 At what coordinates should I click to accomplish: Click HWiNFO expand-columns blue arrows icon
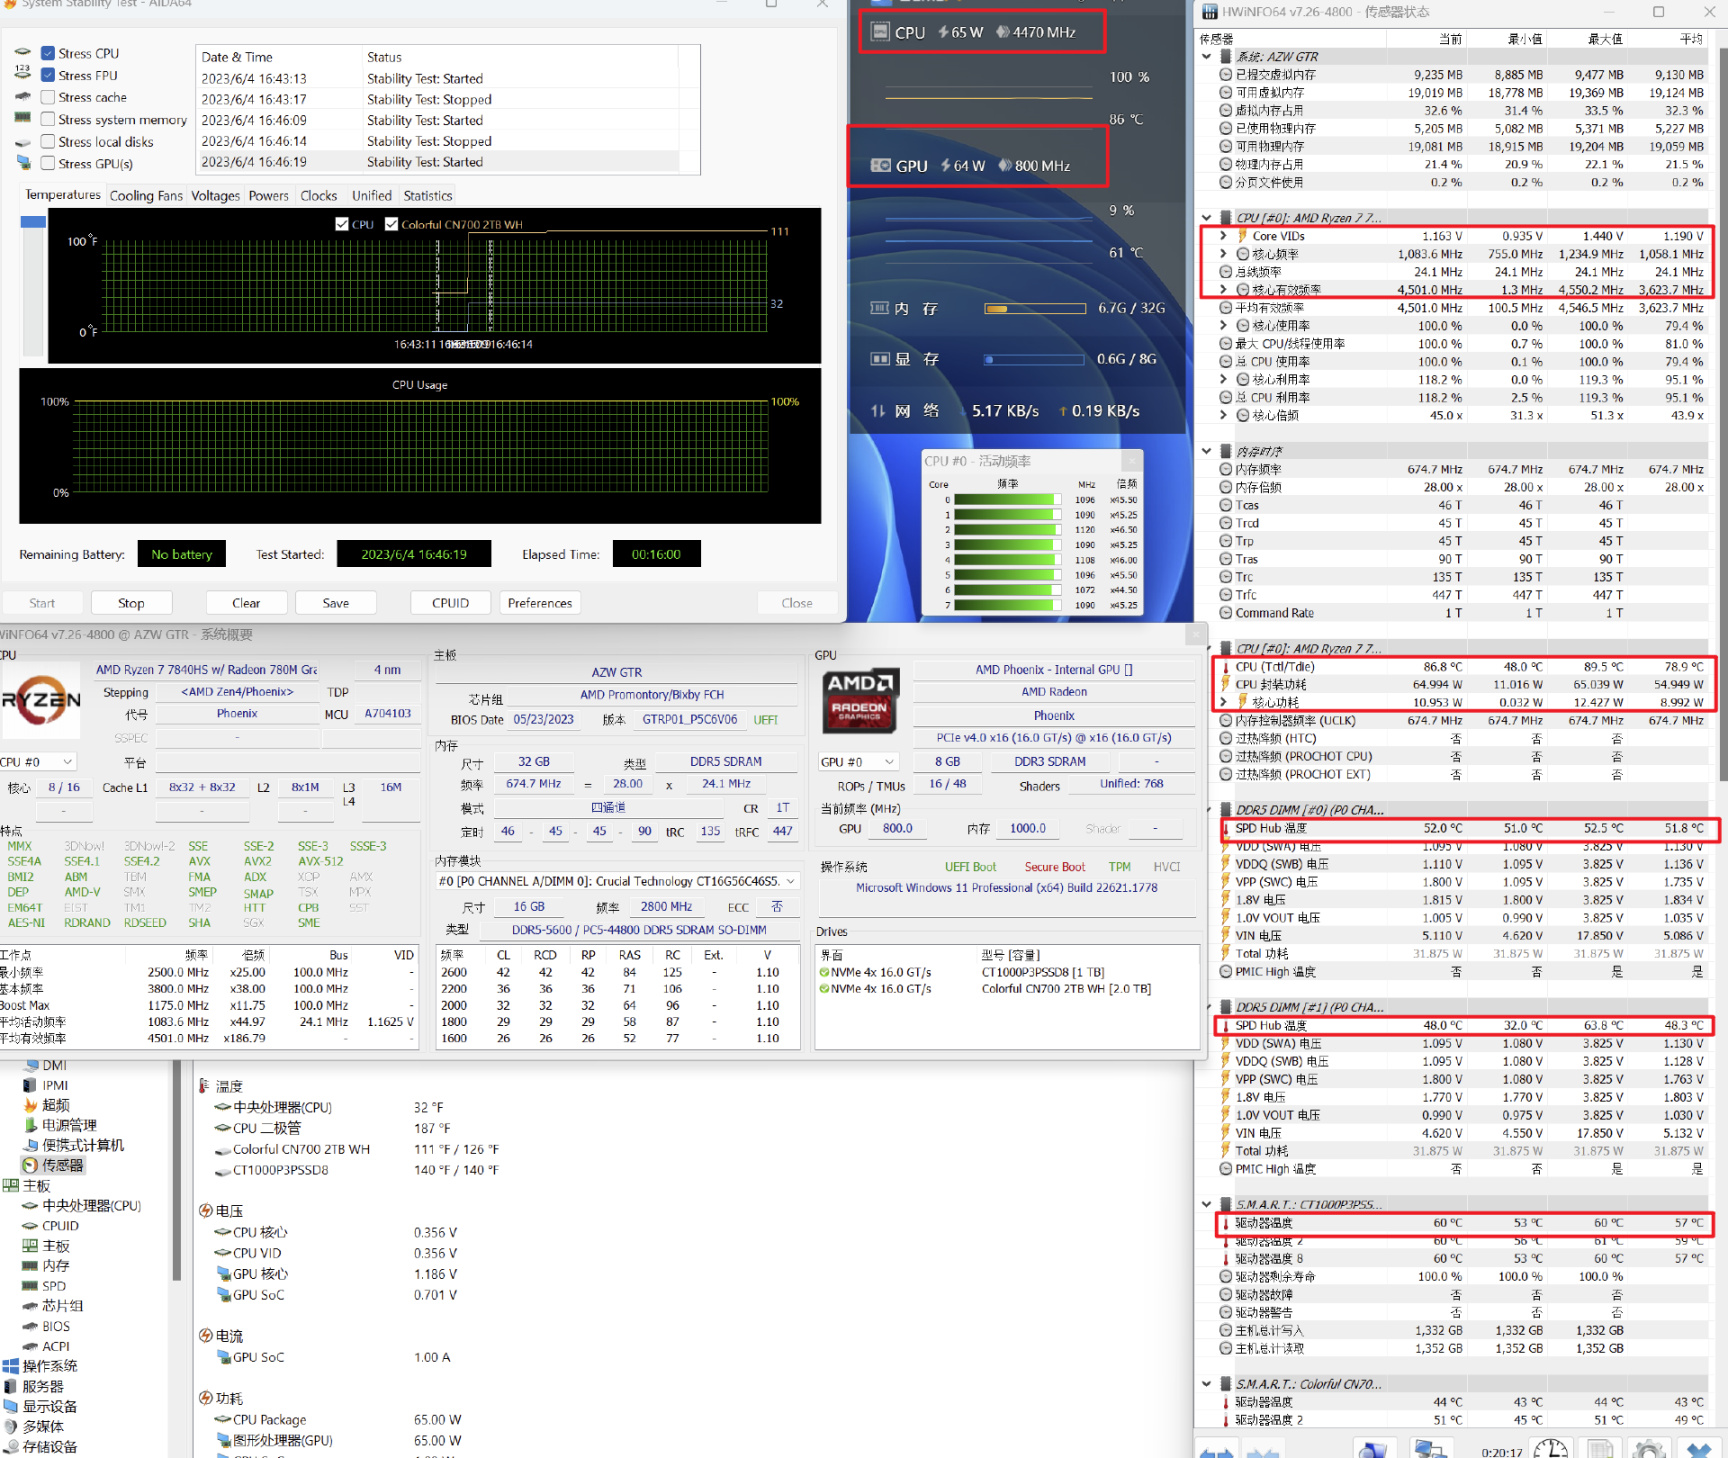[x=1216, y=1451]
